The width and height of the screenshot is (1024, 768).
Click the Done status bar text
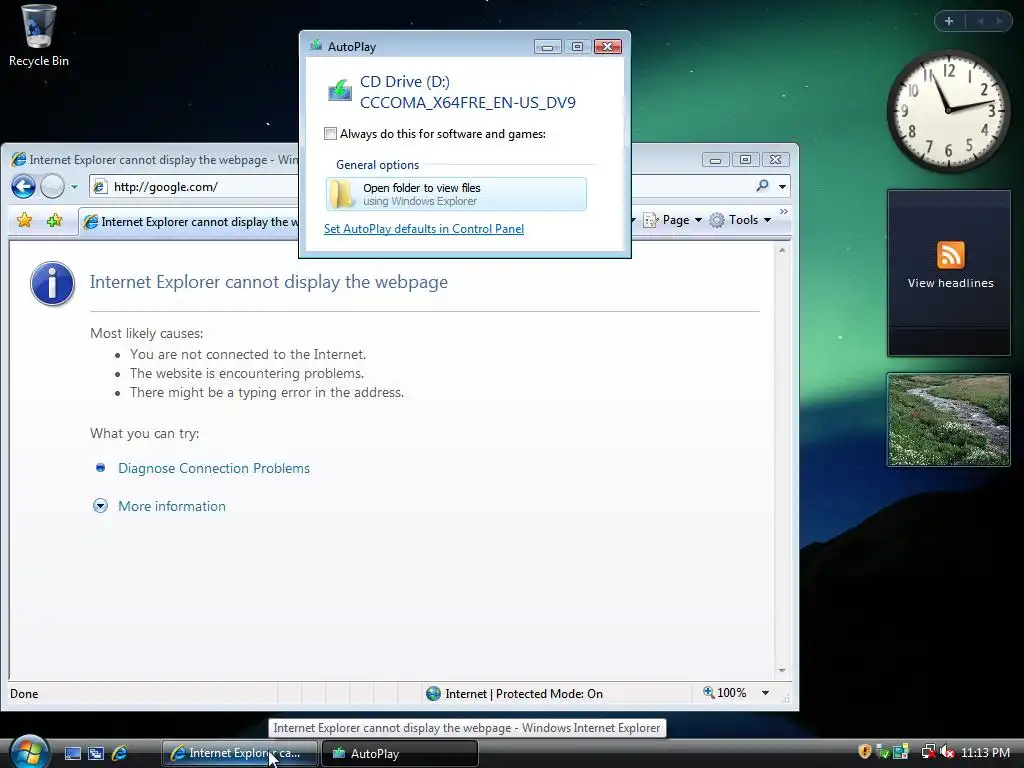(24, 694)
